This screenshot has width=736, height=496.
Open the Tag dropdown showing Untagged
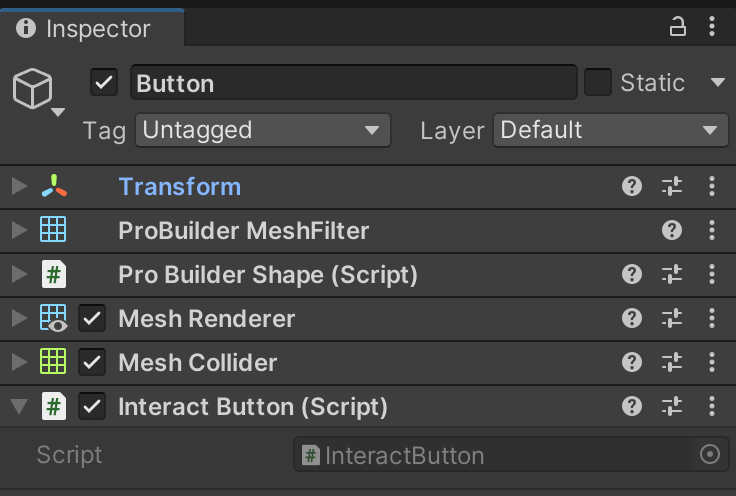(x=262, y=130)
